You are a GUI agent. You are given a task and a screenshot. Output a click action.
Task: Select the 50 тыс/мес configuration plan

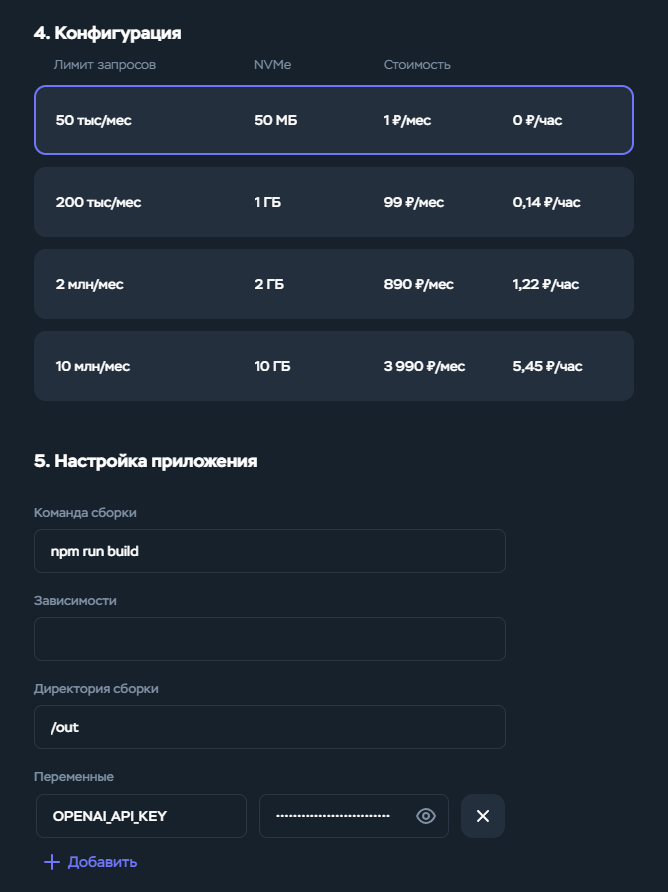point(334,120)
